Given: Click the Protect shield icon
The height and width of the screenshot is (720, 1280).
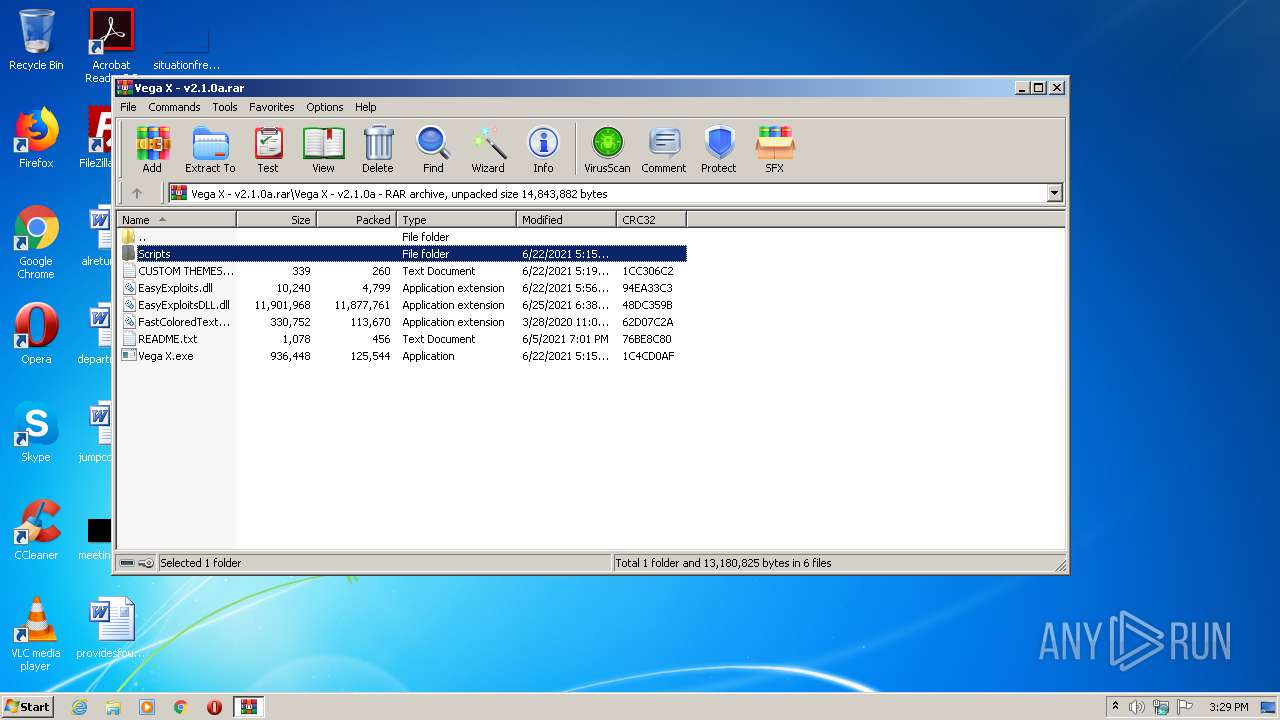Looking at the screenshot, I should [x=719, y=150].
